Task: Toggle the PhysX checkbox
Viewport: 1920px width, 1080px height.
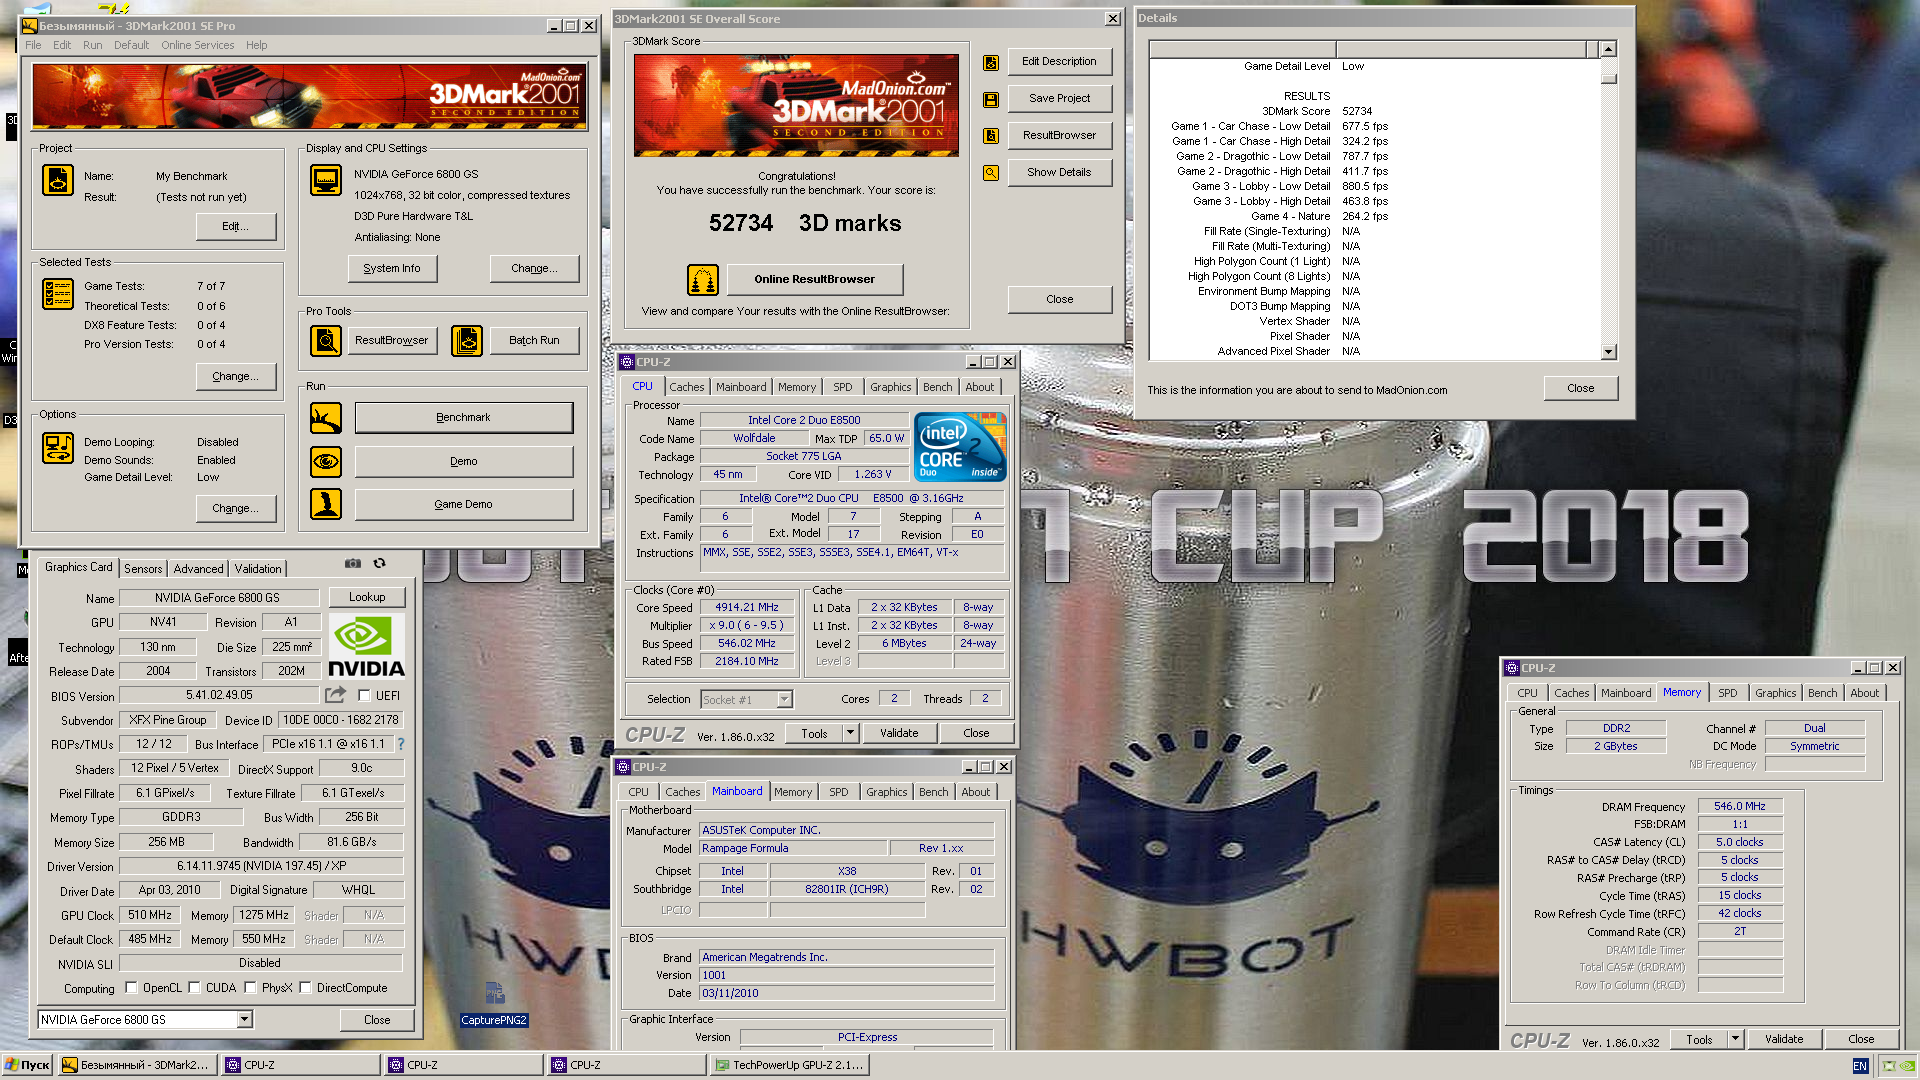Action: 250,988
